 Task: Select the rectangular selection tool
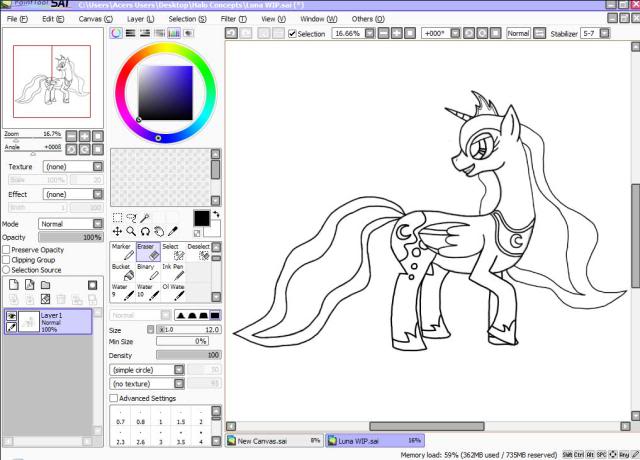tap(117, 218)
